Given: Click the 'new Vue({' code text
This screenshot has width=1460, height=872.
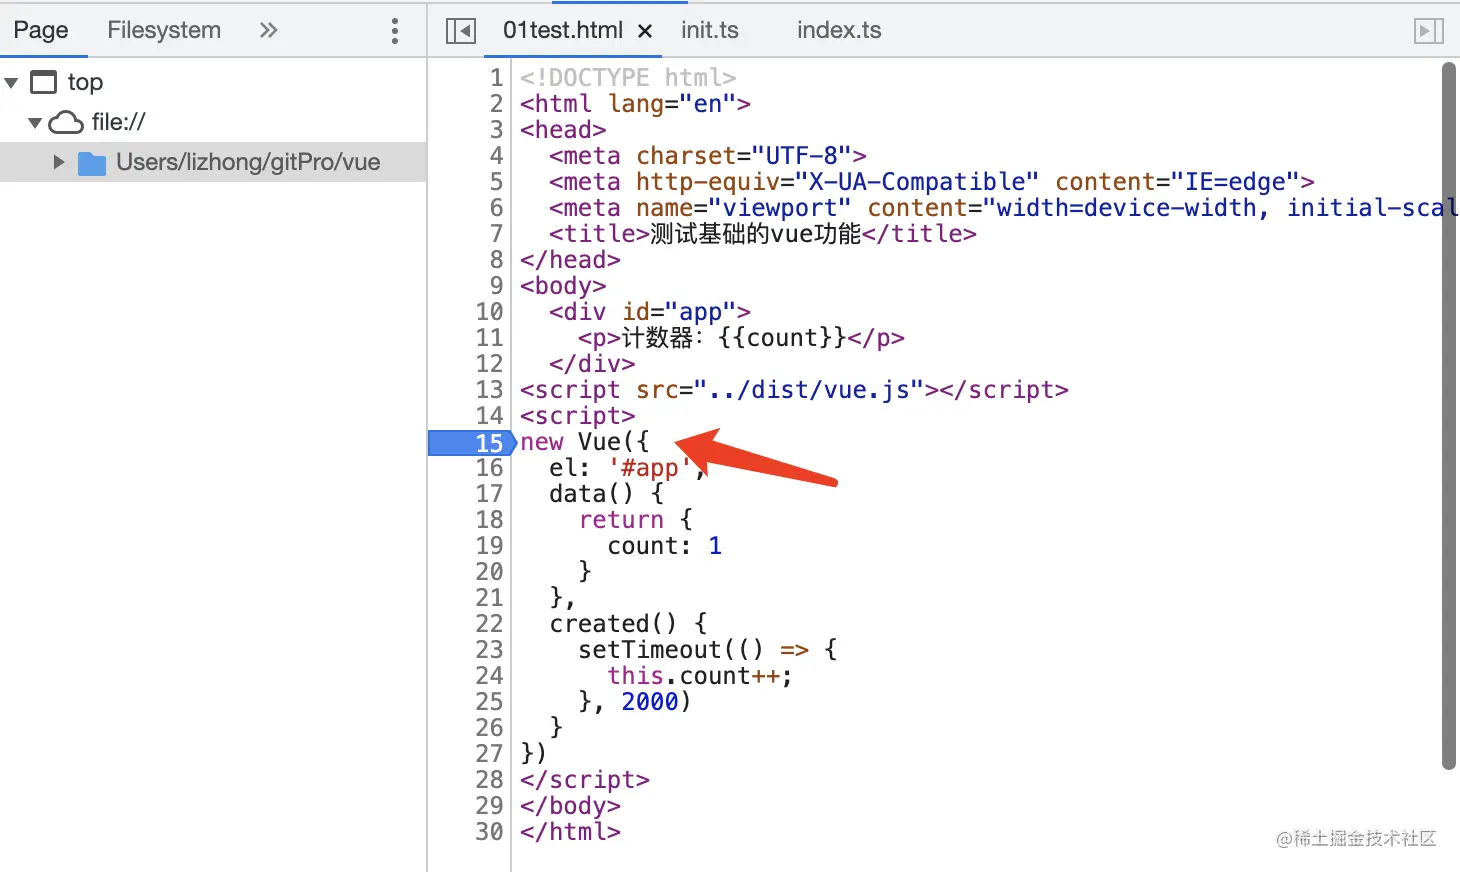Looking at the screenshot, I should (585, 442).
